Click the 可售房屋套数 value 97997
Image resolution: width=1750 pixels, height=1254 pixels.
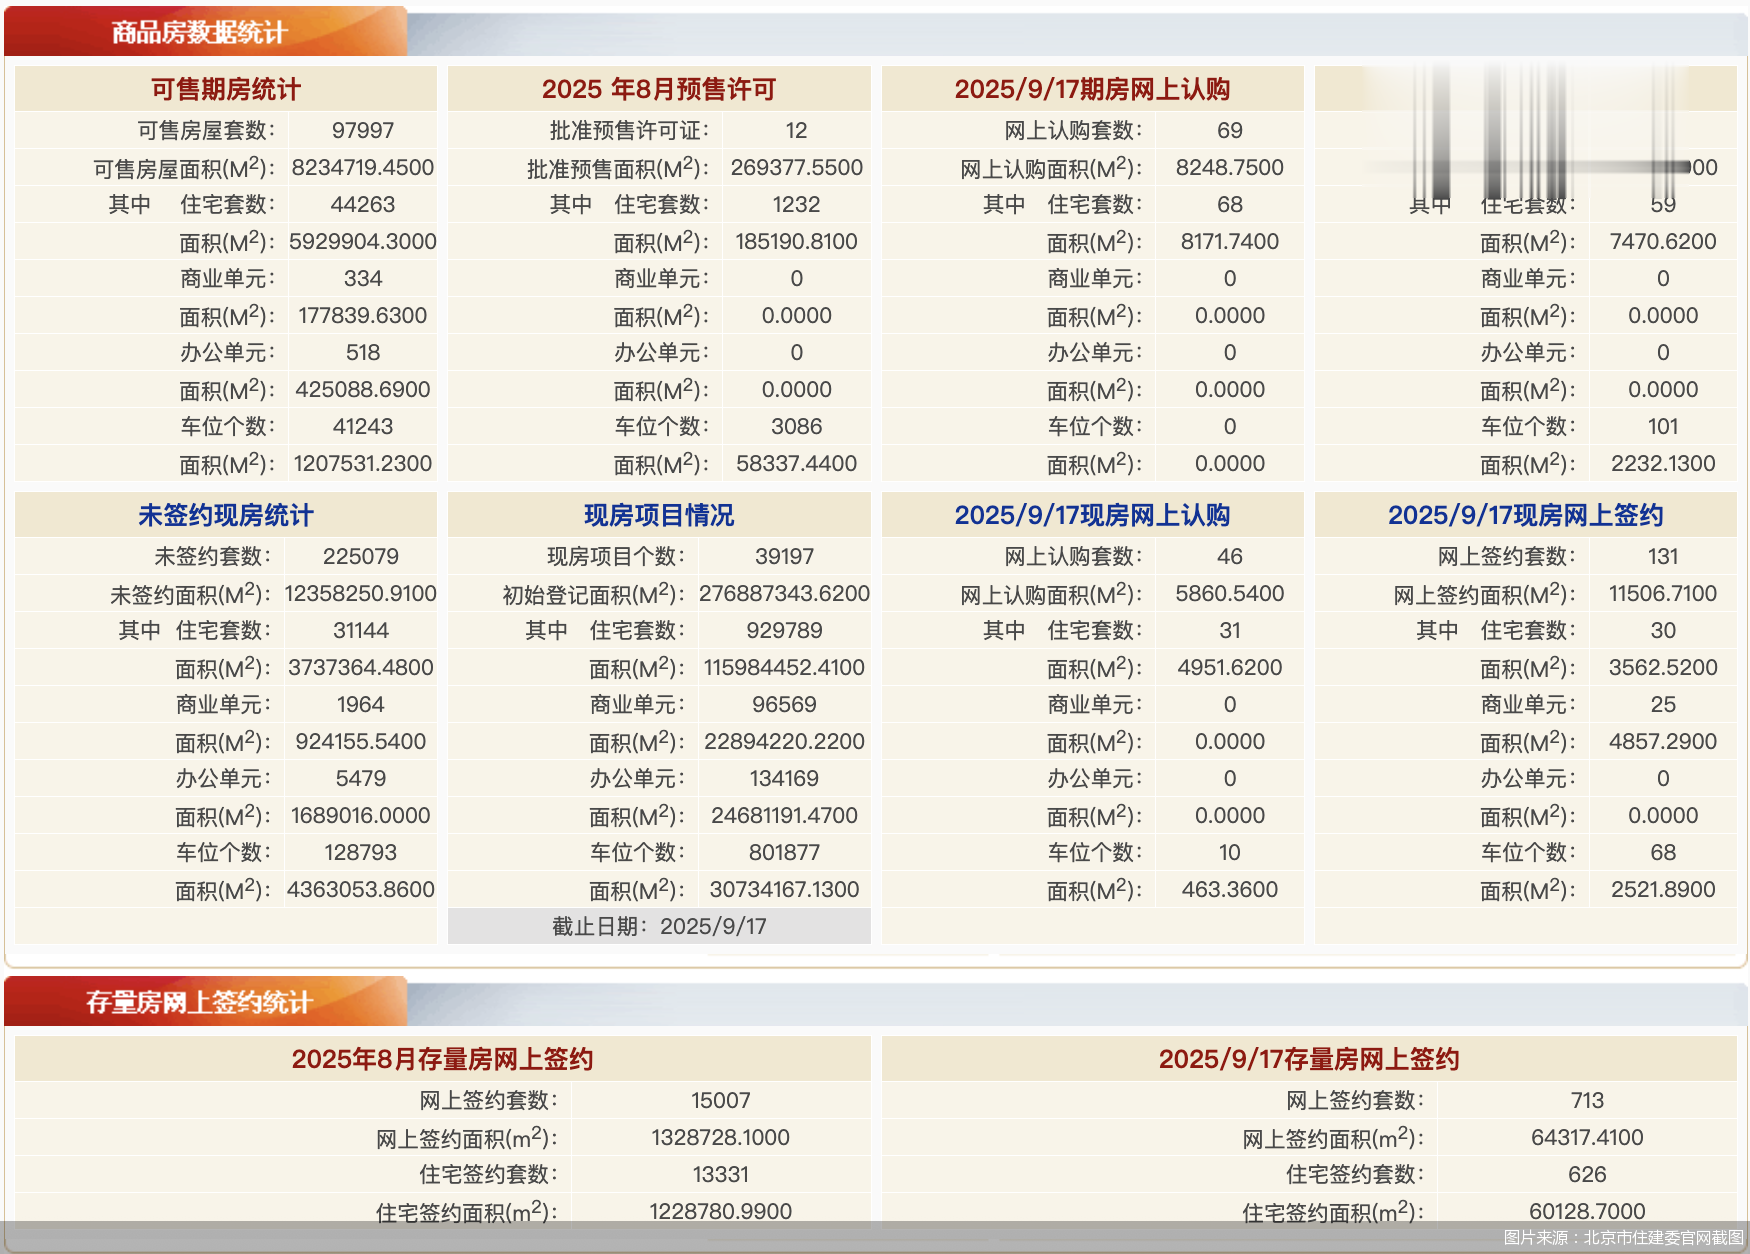pyautogui.click(x=363, y=130)
